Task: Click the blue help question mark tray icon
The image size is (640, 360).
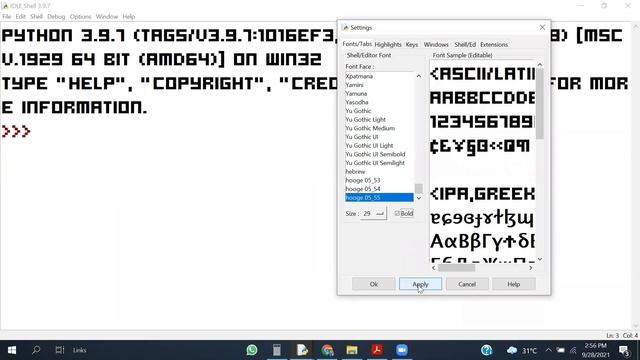Action: click(487, 350)
